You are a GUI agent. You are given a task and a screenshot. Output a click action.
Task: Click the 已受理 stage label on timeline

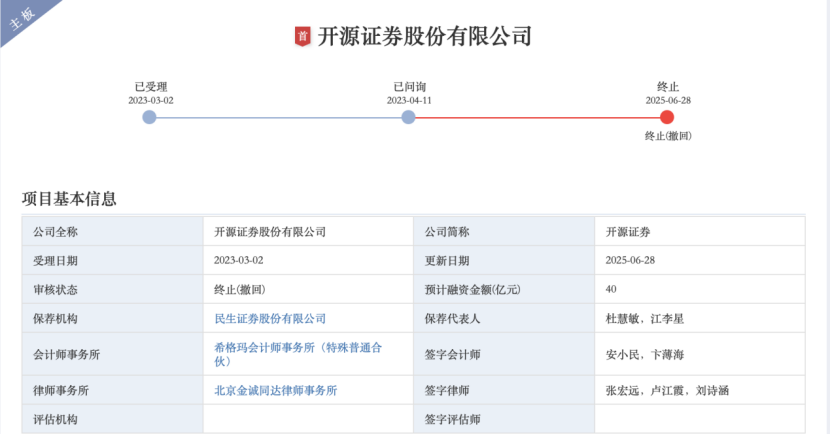[x=151, y=86]
